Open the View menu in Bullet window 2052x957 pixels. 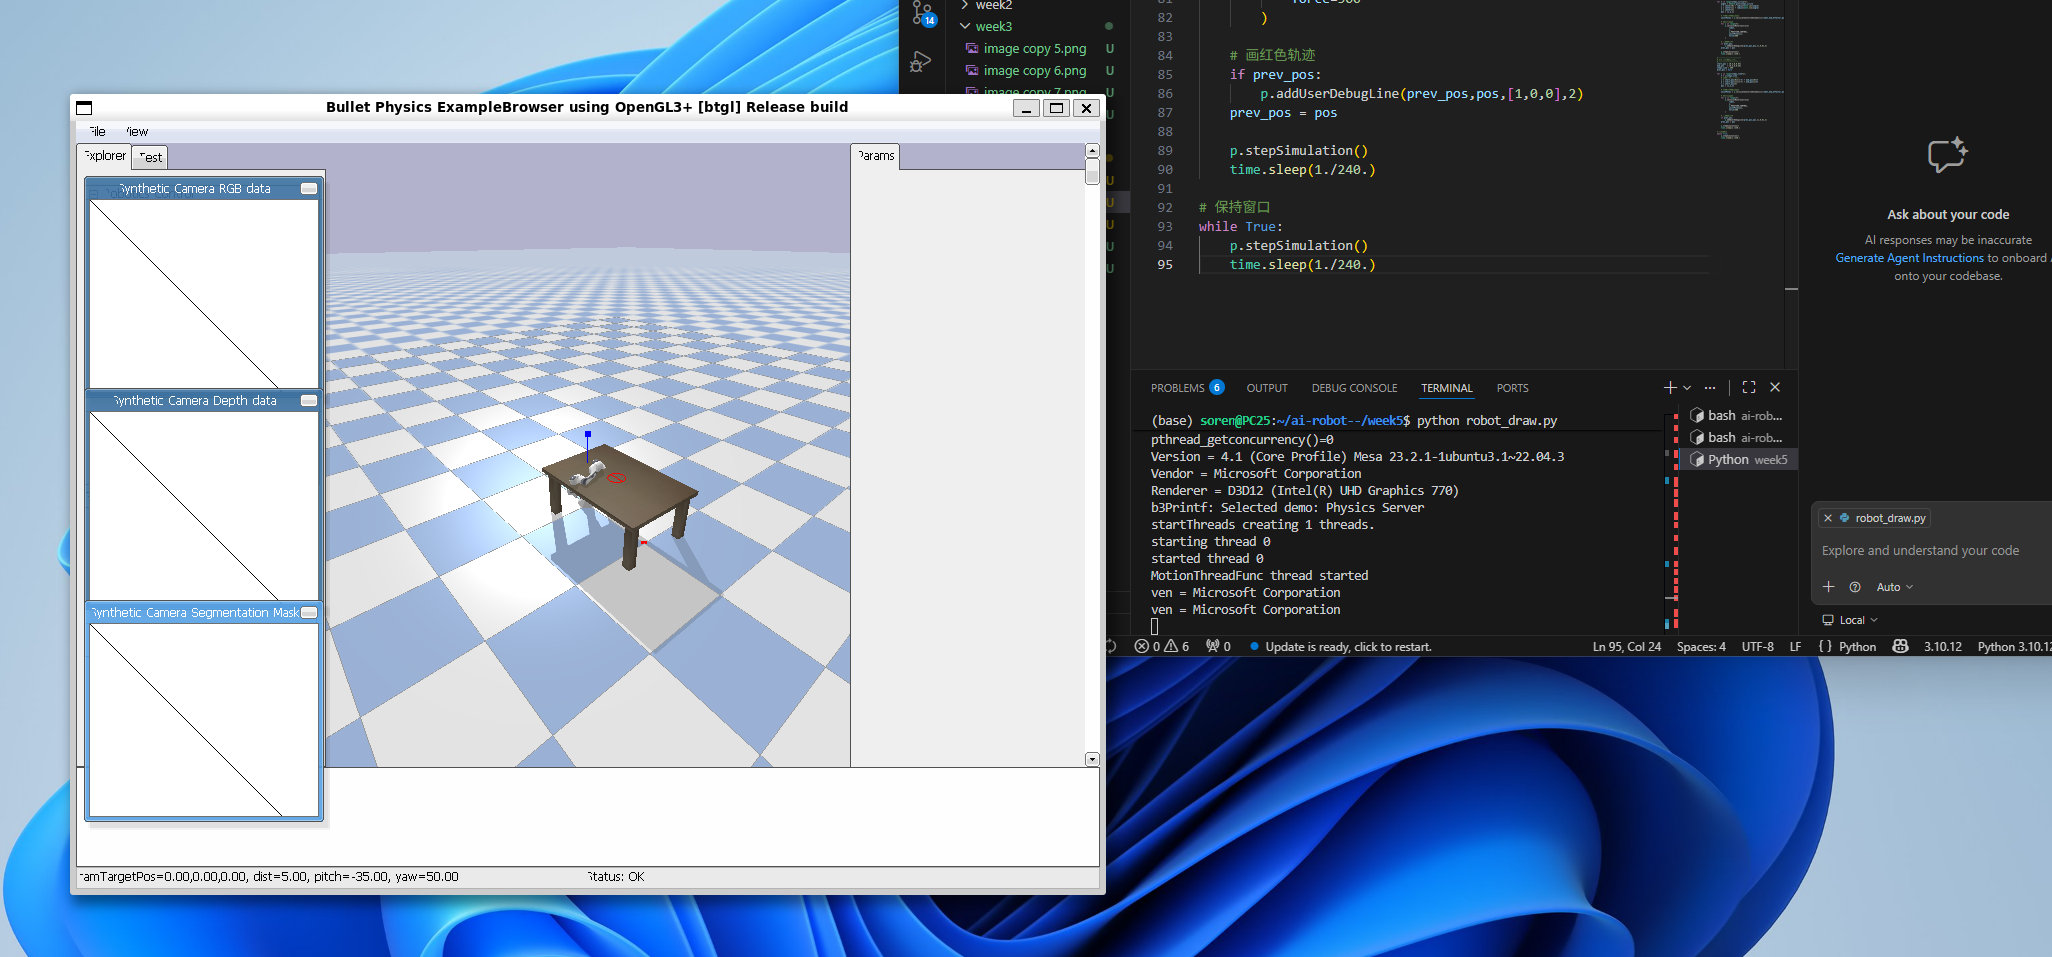click(137, 132)
